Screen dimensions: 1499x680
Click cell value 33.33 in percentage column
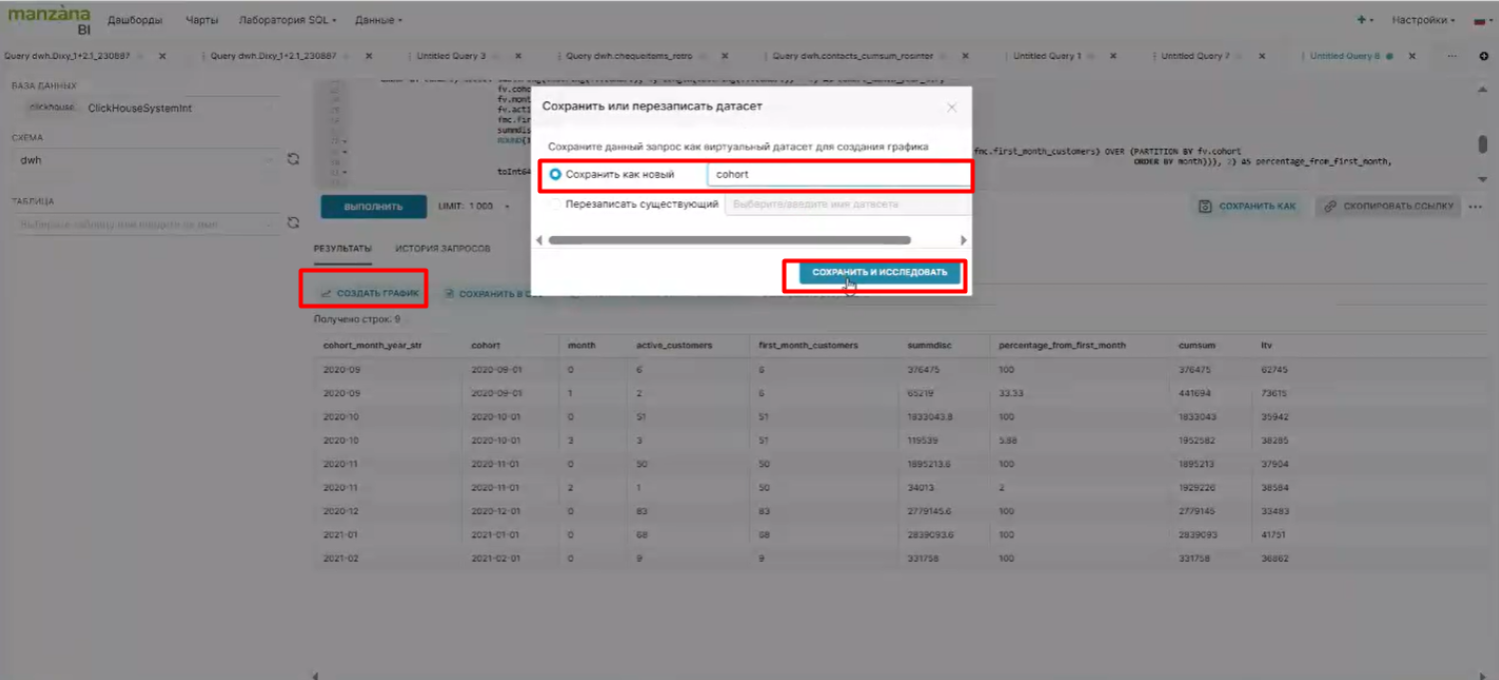1011,393
